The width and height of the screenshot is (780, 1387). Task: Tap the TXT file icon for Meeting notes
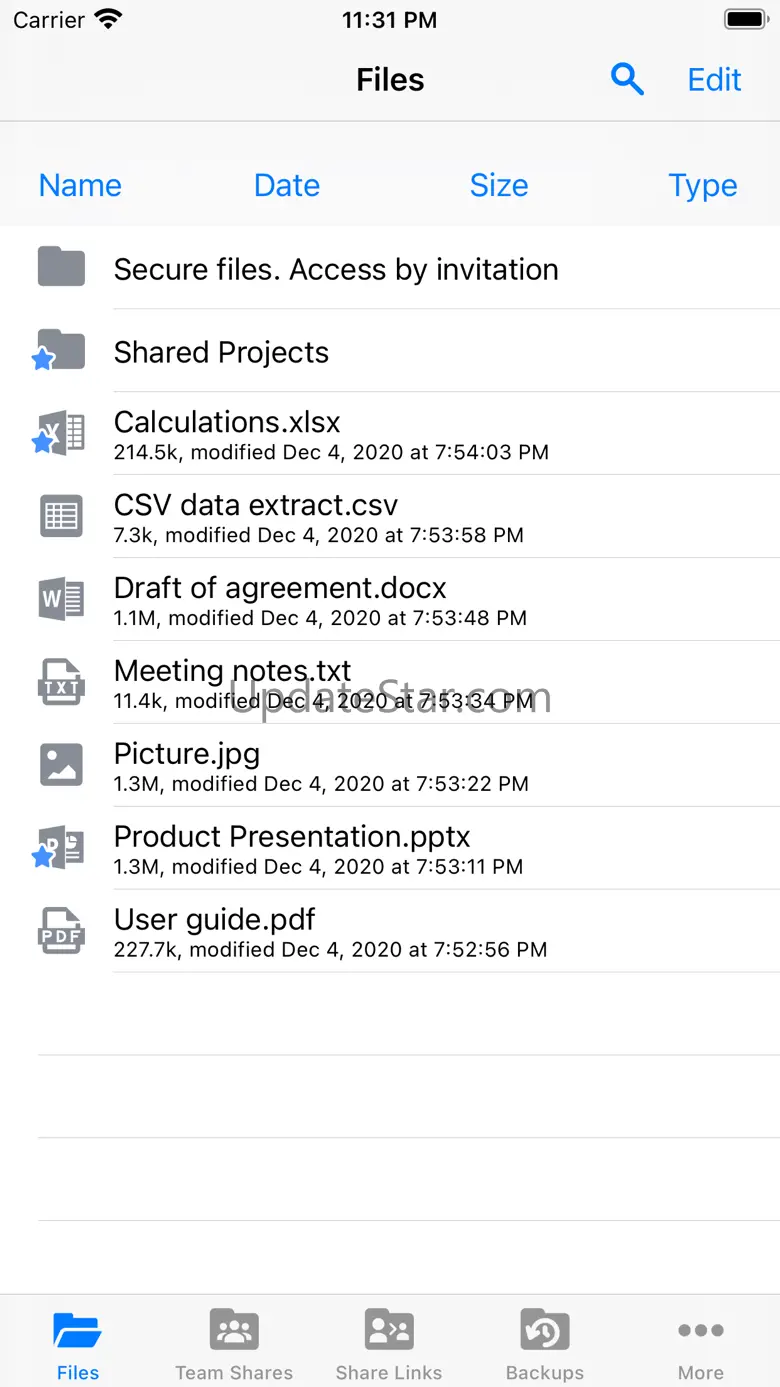coord(61,682)
